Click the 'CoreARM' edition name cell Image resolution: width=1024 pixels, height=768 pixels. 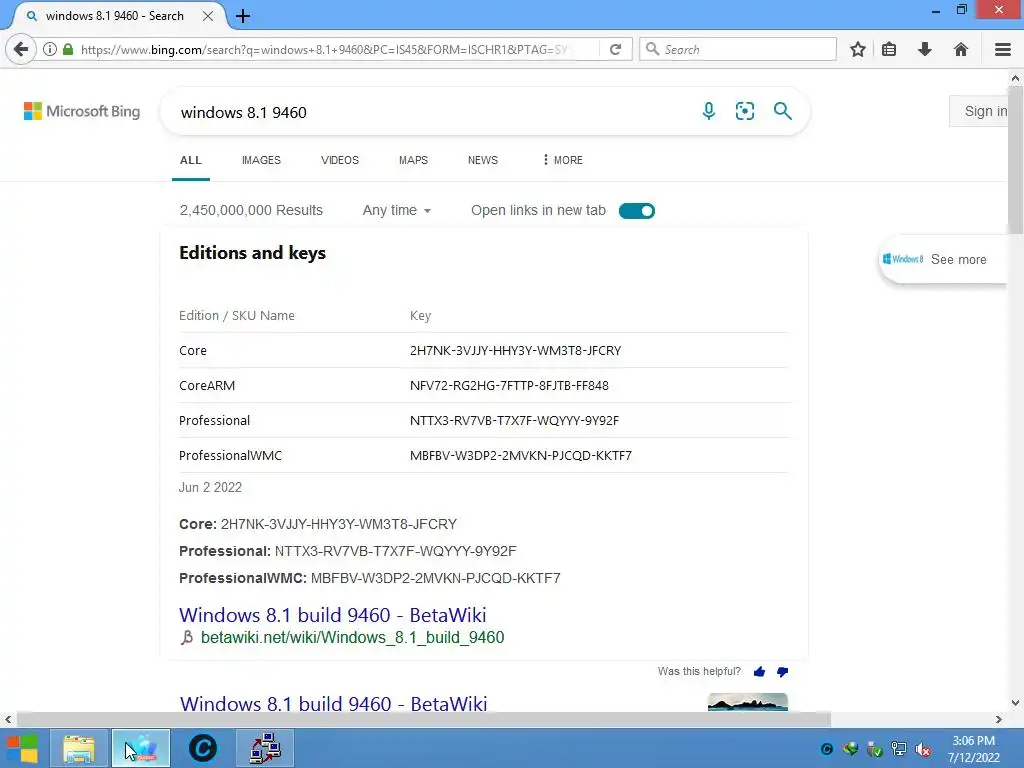point(207,386)
